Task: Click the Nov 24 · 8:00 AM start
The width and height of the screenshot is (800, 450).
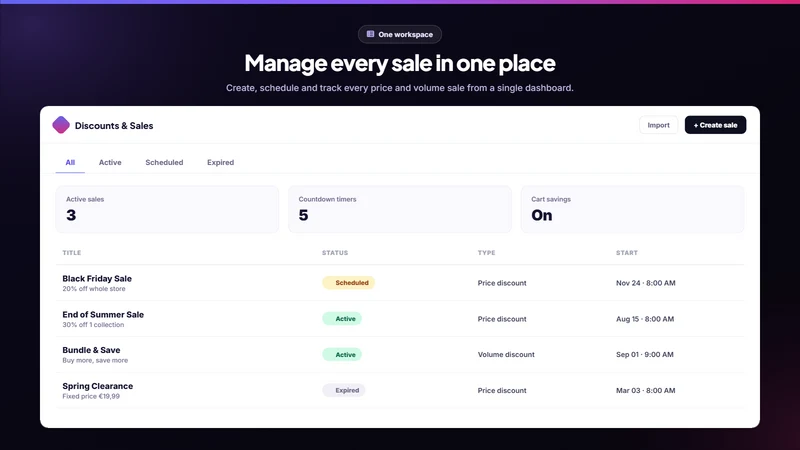Action: 645,283
